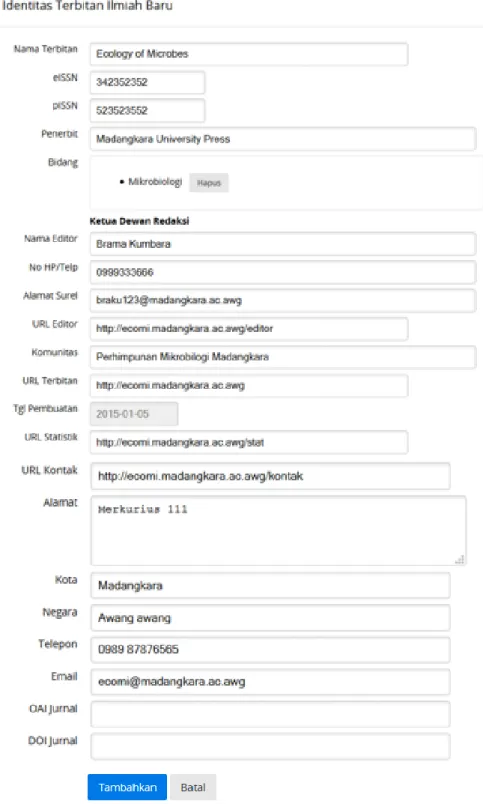Viewport: 483px width, 804px height.
Task: Select the pISSN input field
Action: tap(148, 110)
